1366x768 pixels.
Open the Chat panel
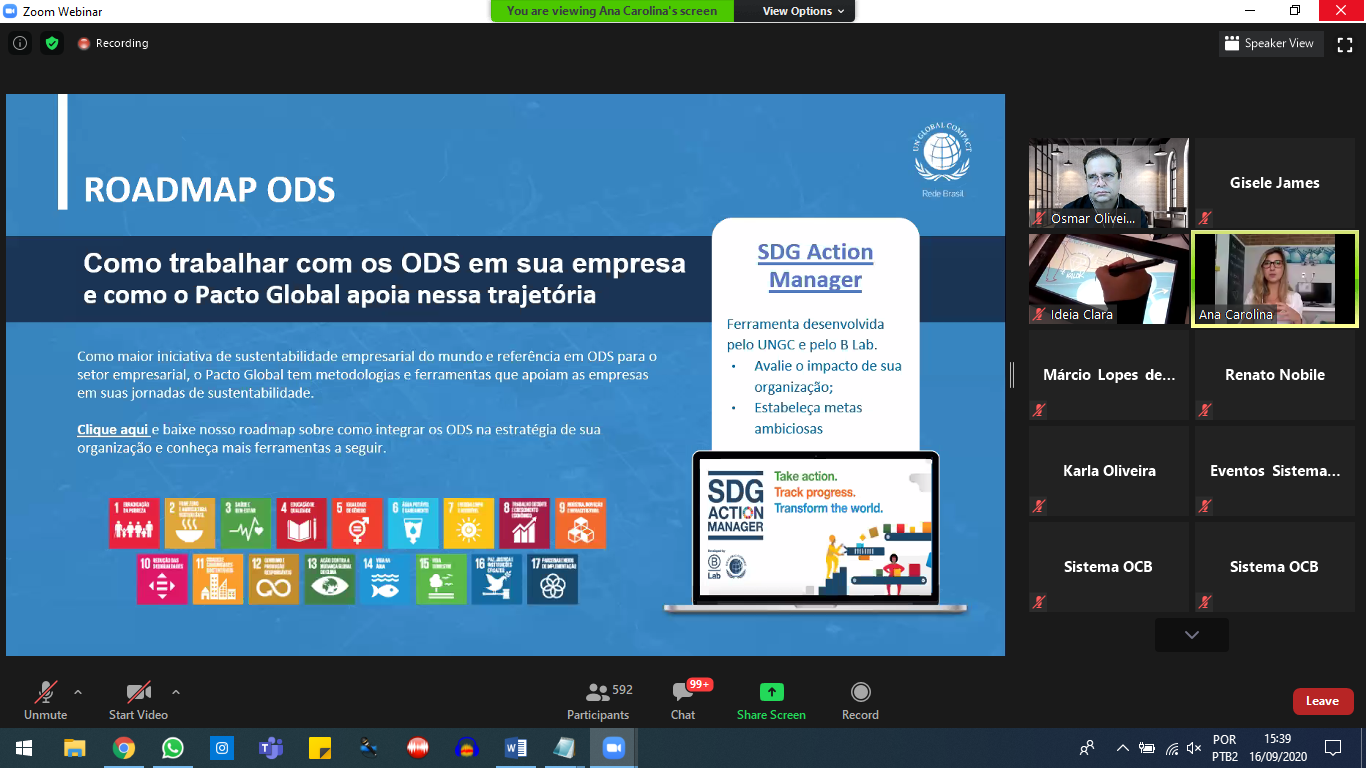683,700
